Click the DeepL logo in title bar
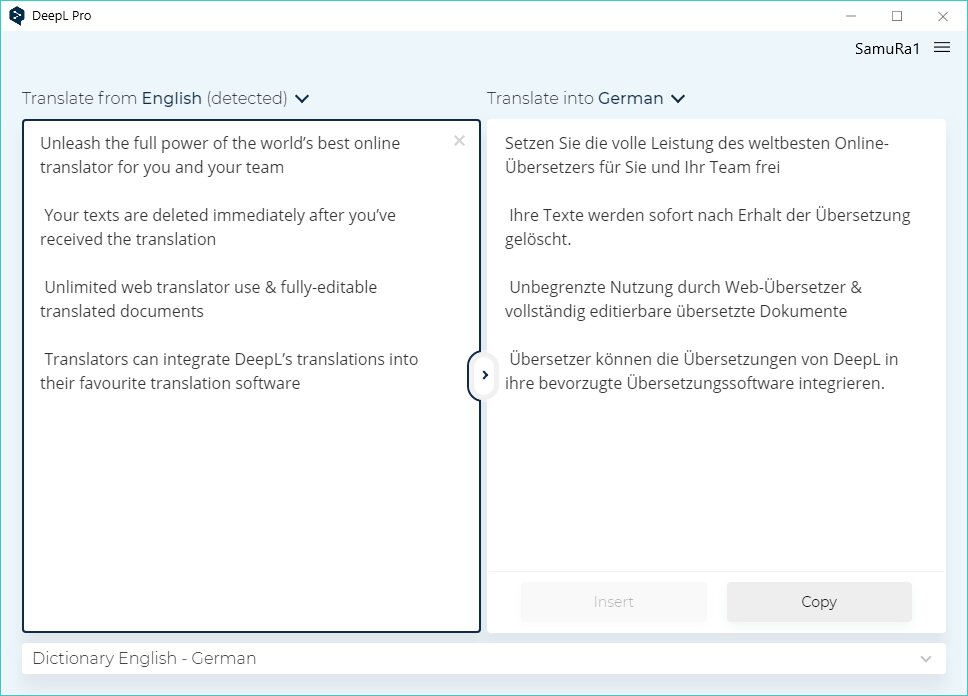Screen dimensions: 968x696 click(x=17, y=16)
